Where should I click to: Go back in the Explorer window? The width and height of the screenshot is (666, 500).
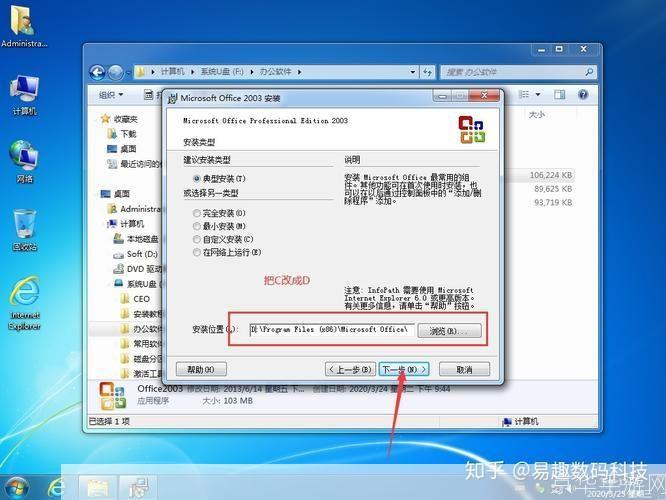97,73
